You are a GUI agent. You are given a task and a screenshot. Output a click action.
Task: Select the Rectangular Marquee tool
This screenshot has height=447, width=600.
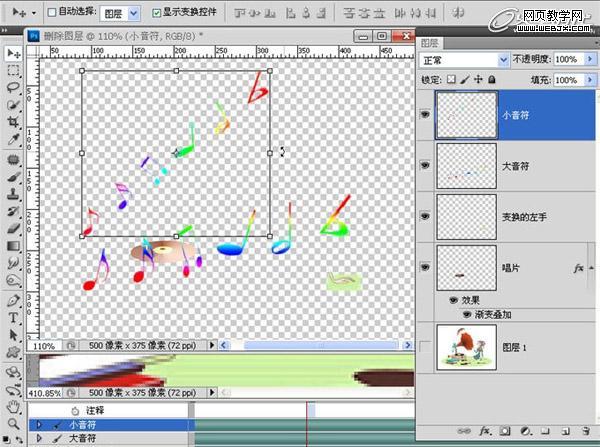pos(14,71)
